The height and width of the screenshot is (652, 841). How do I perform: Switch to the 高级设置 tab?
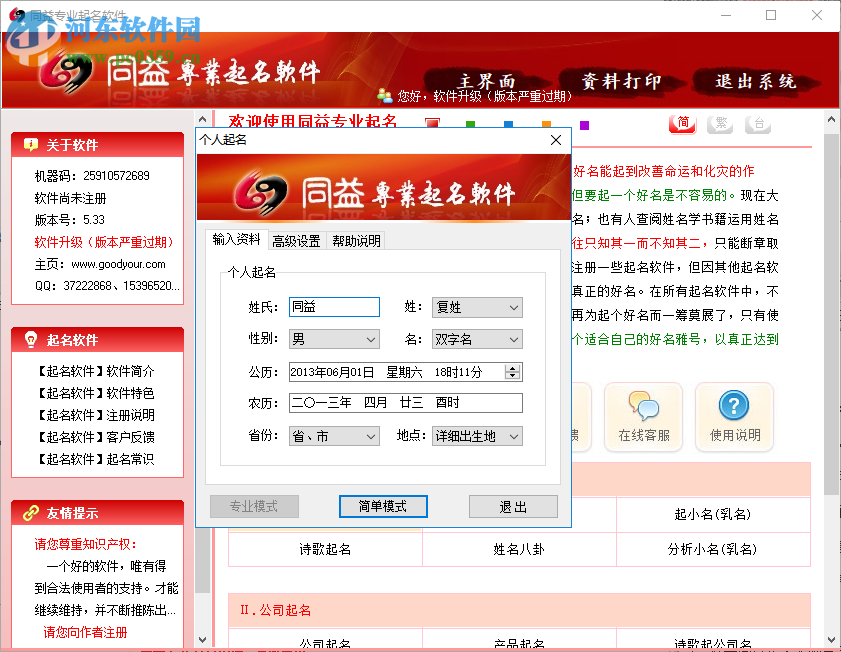pyautogui.click(x=296, y=240)
